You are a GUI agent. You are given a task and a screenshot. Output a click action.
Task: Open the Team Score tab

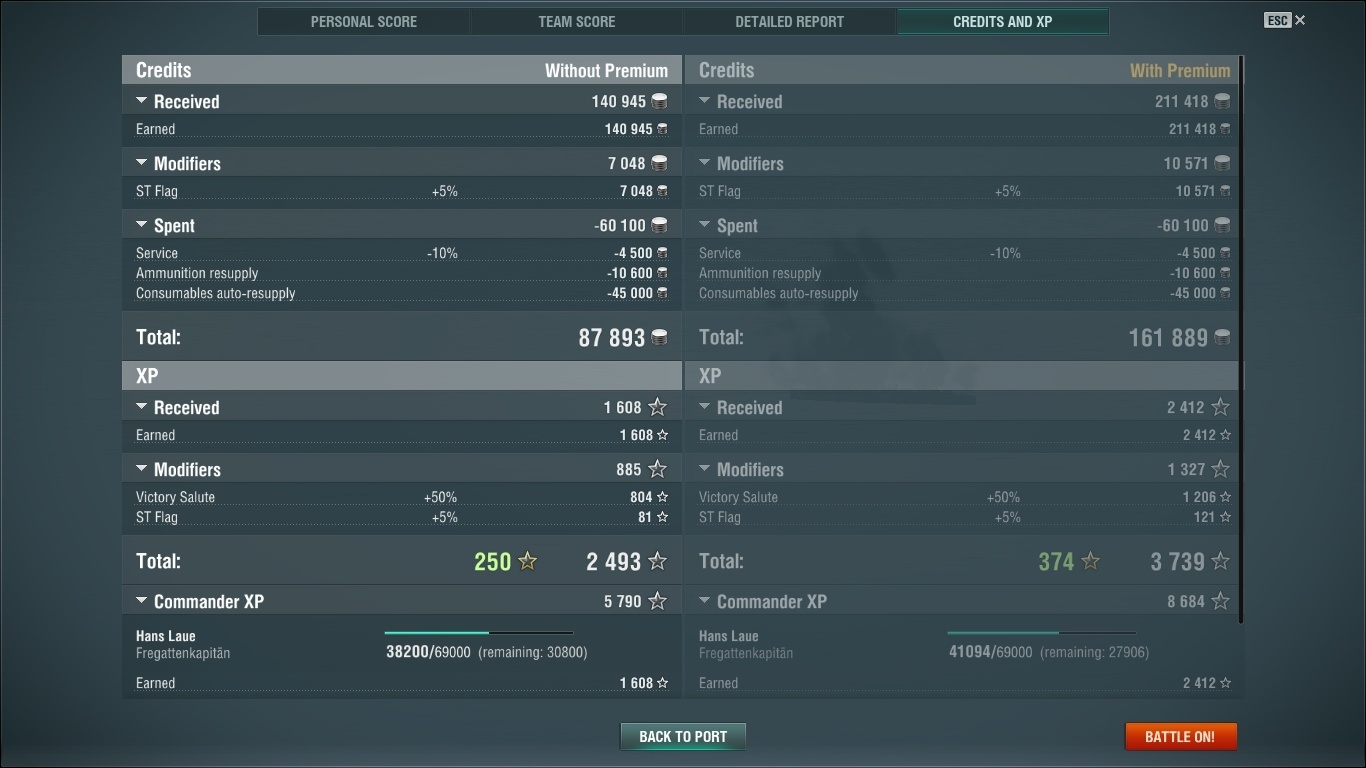pyautogui.click(x=577, y=22)
